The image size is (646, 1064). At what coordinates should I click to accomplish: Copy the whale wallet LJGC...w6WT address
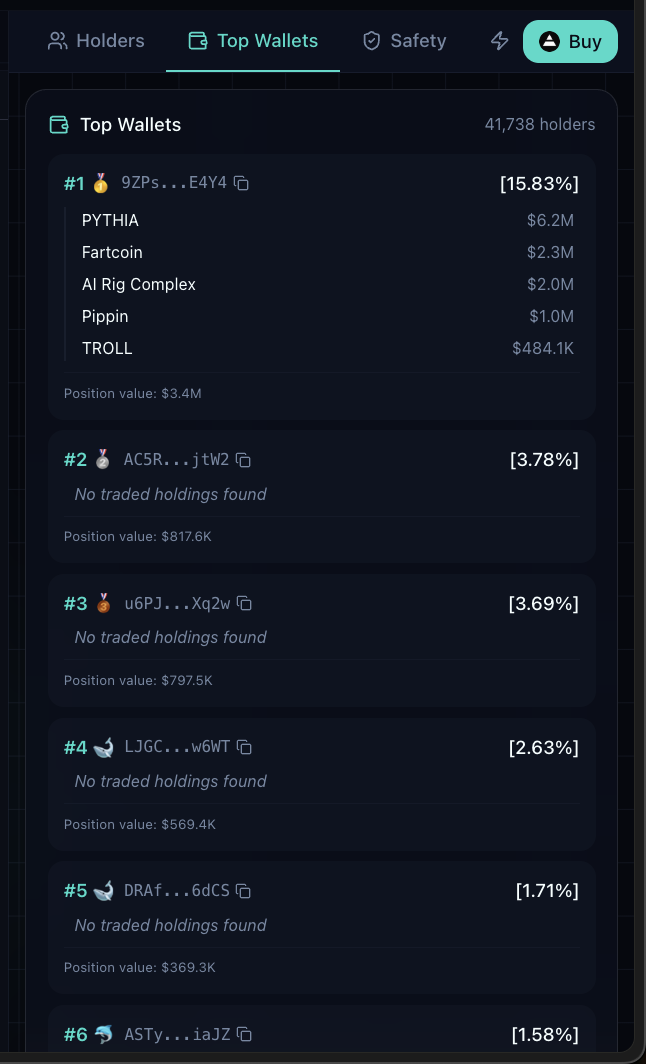246,747
